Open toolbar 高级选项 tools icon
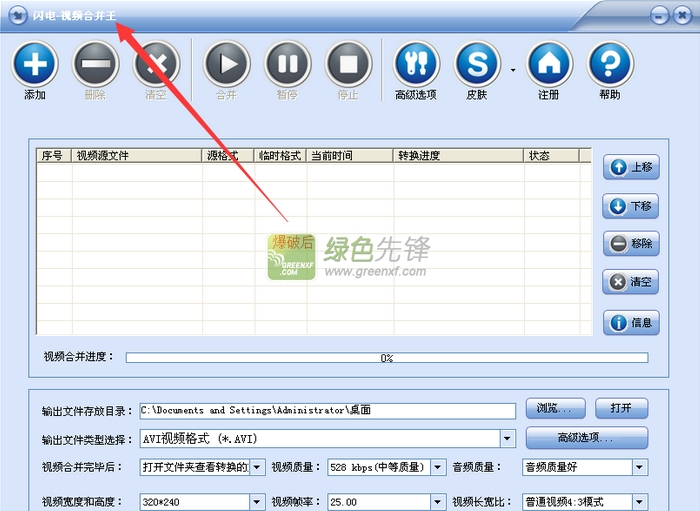 [x=416, y=64]
